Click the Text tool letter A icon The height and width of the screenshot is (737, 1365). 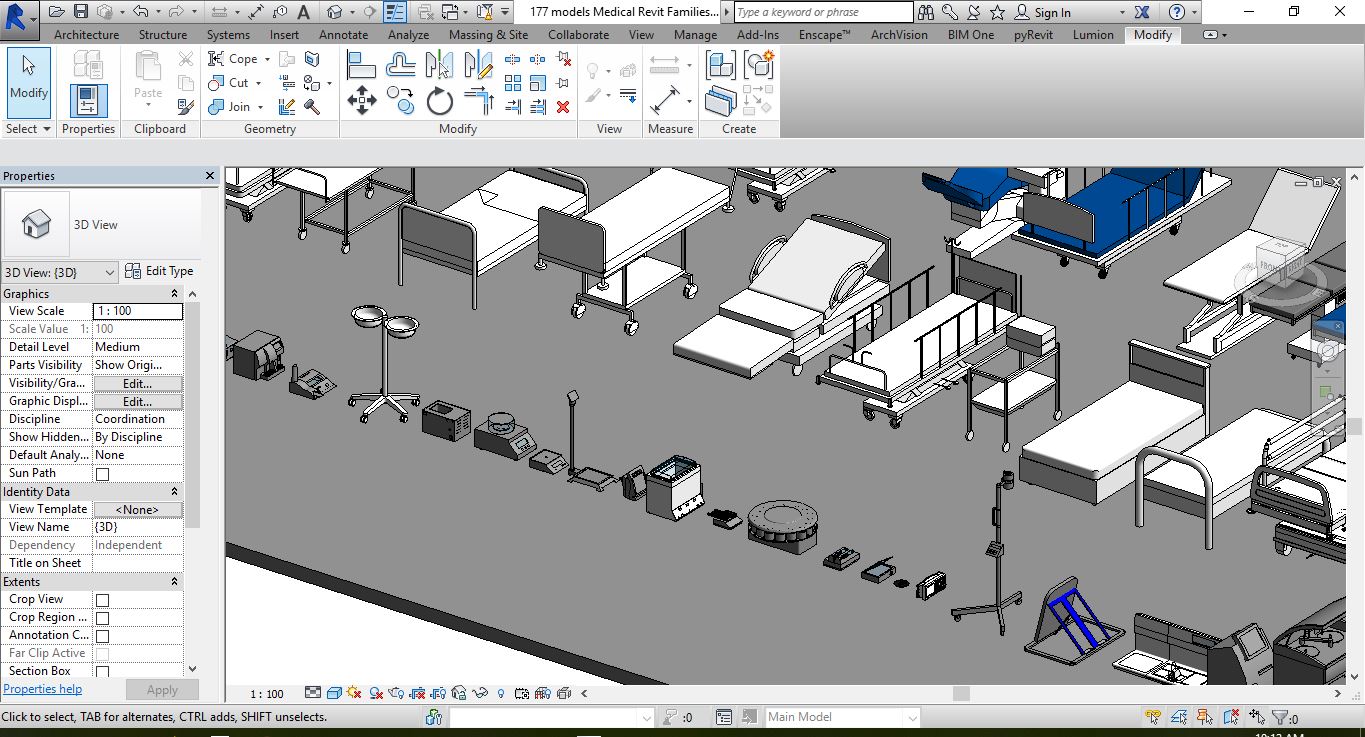[x=304, y=12]
